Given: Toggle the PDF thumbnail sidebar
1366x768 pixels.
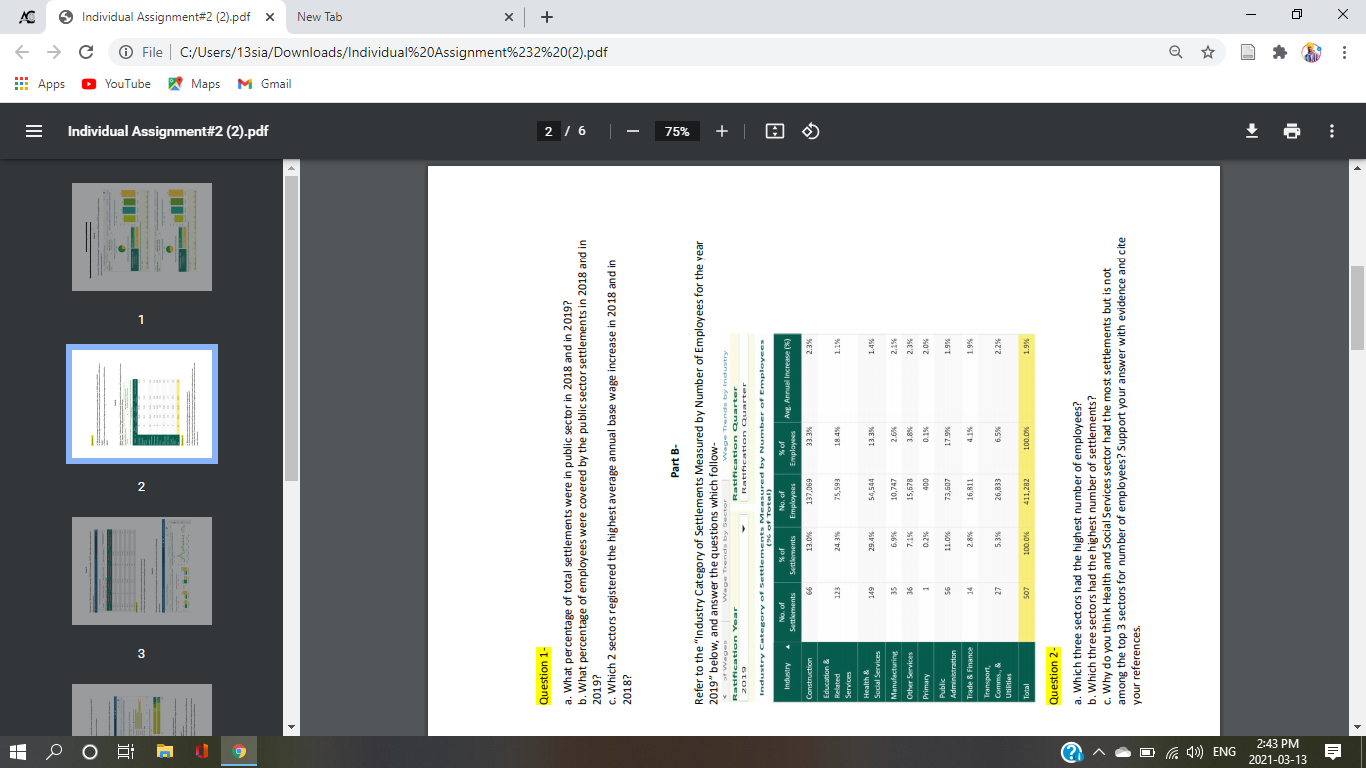Looking at the screenshot, I should click(33, 131).
